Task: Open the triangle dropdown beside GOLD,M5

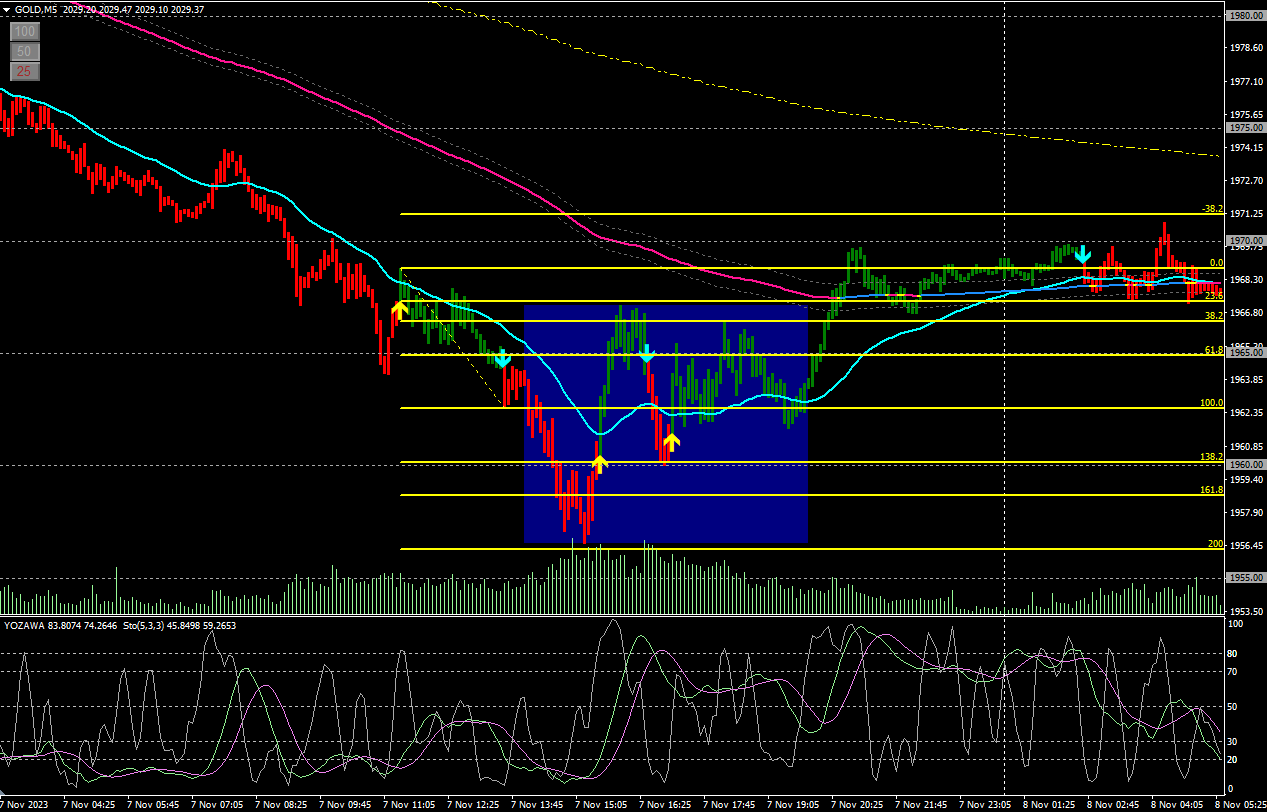Action: [7, 9]
